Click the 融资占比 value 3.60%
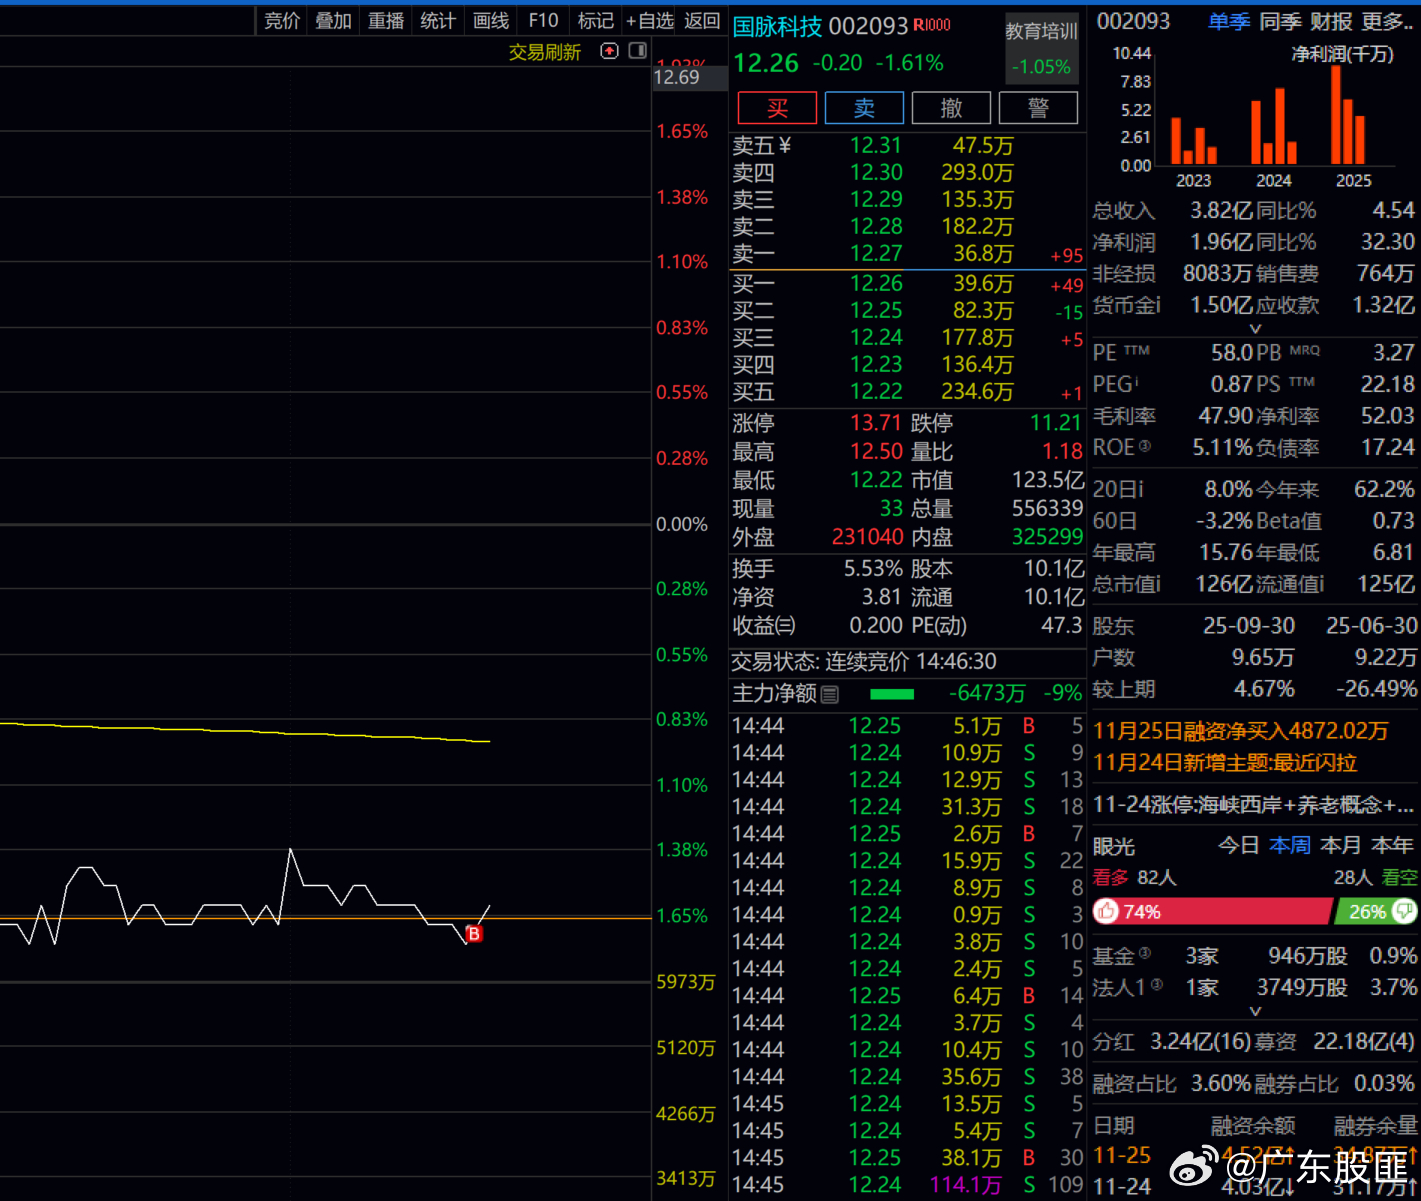Screen dimensions: 1421x1201 pos(1221,1083)
